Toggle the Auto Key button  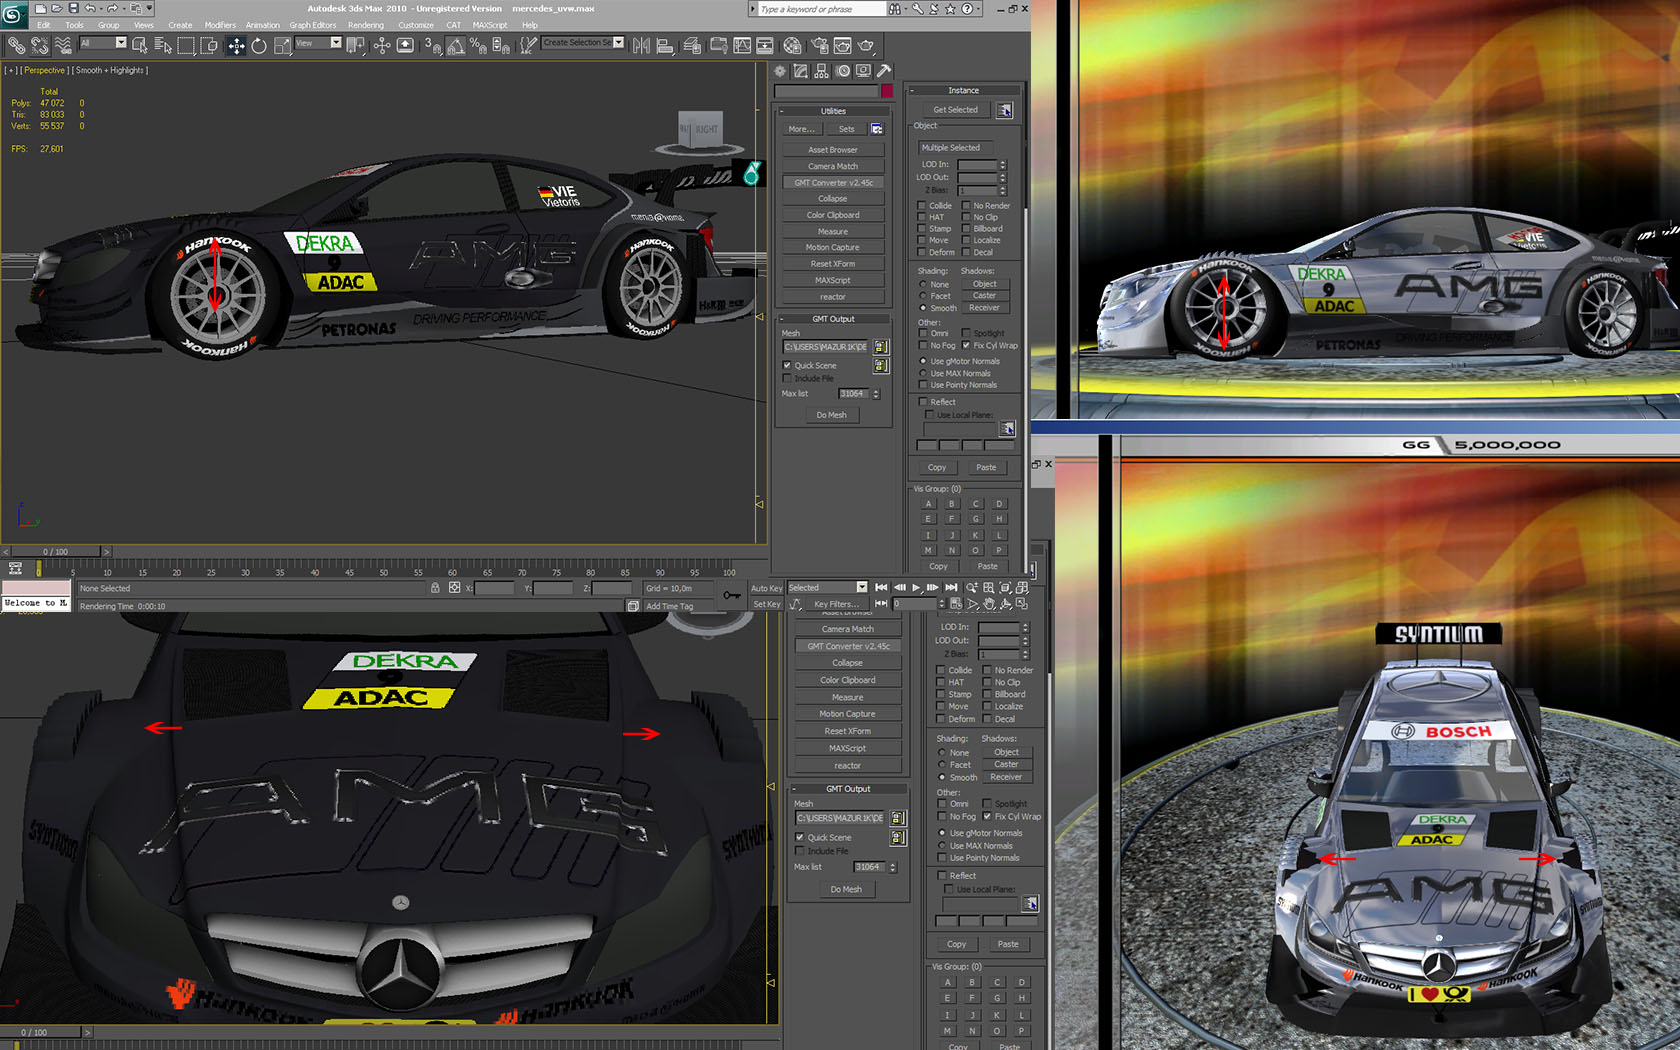click(766, 588)
